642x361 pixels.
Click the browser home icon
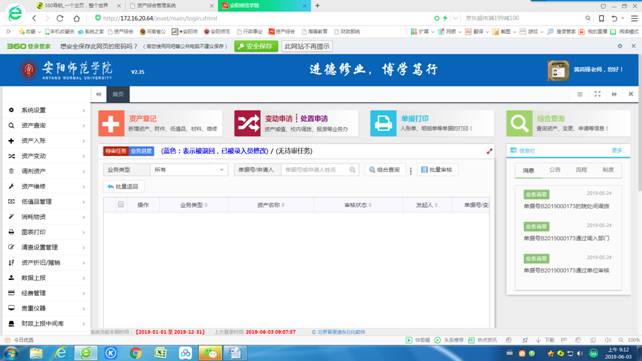point(77,18)
